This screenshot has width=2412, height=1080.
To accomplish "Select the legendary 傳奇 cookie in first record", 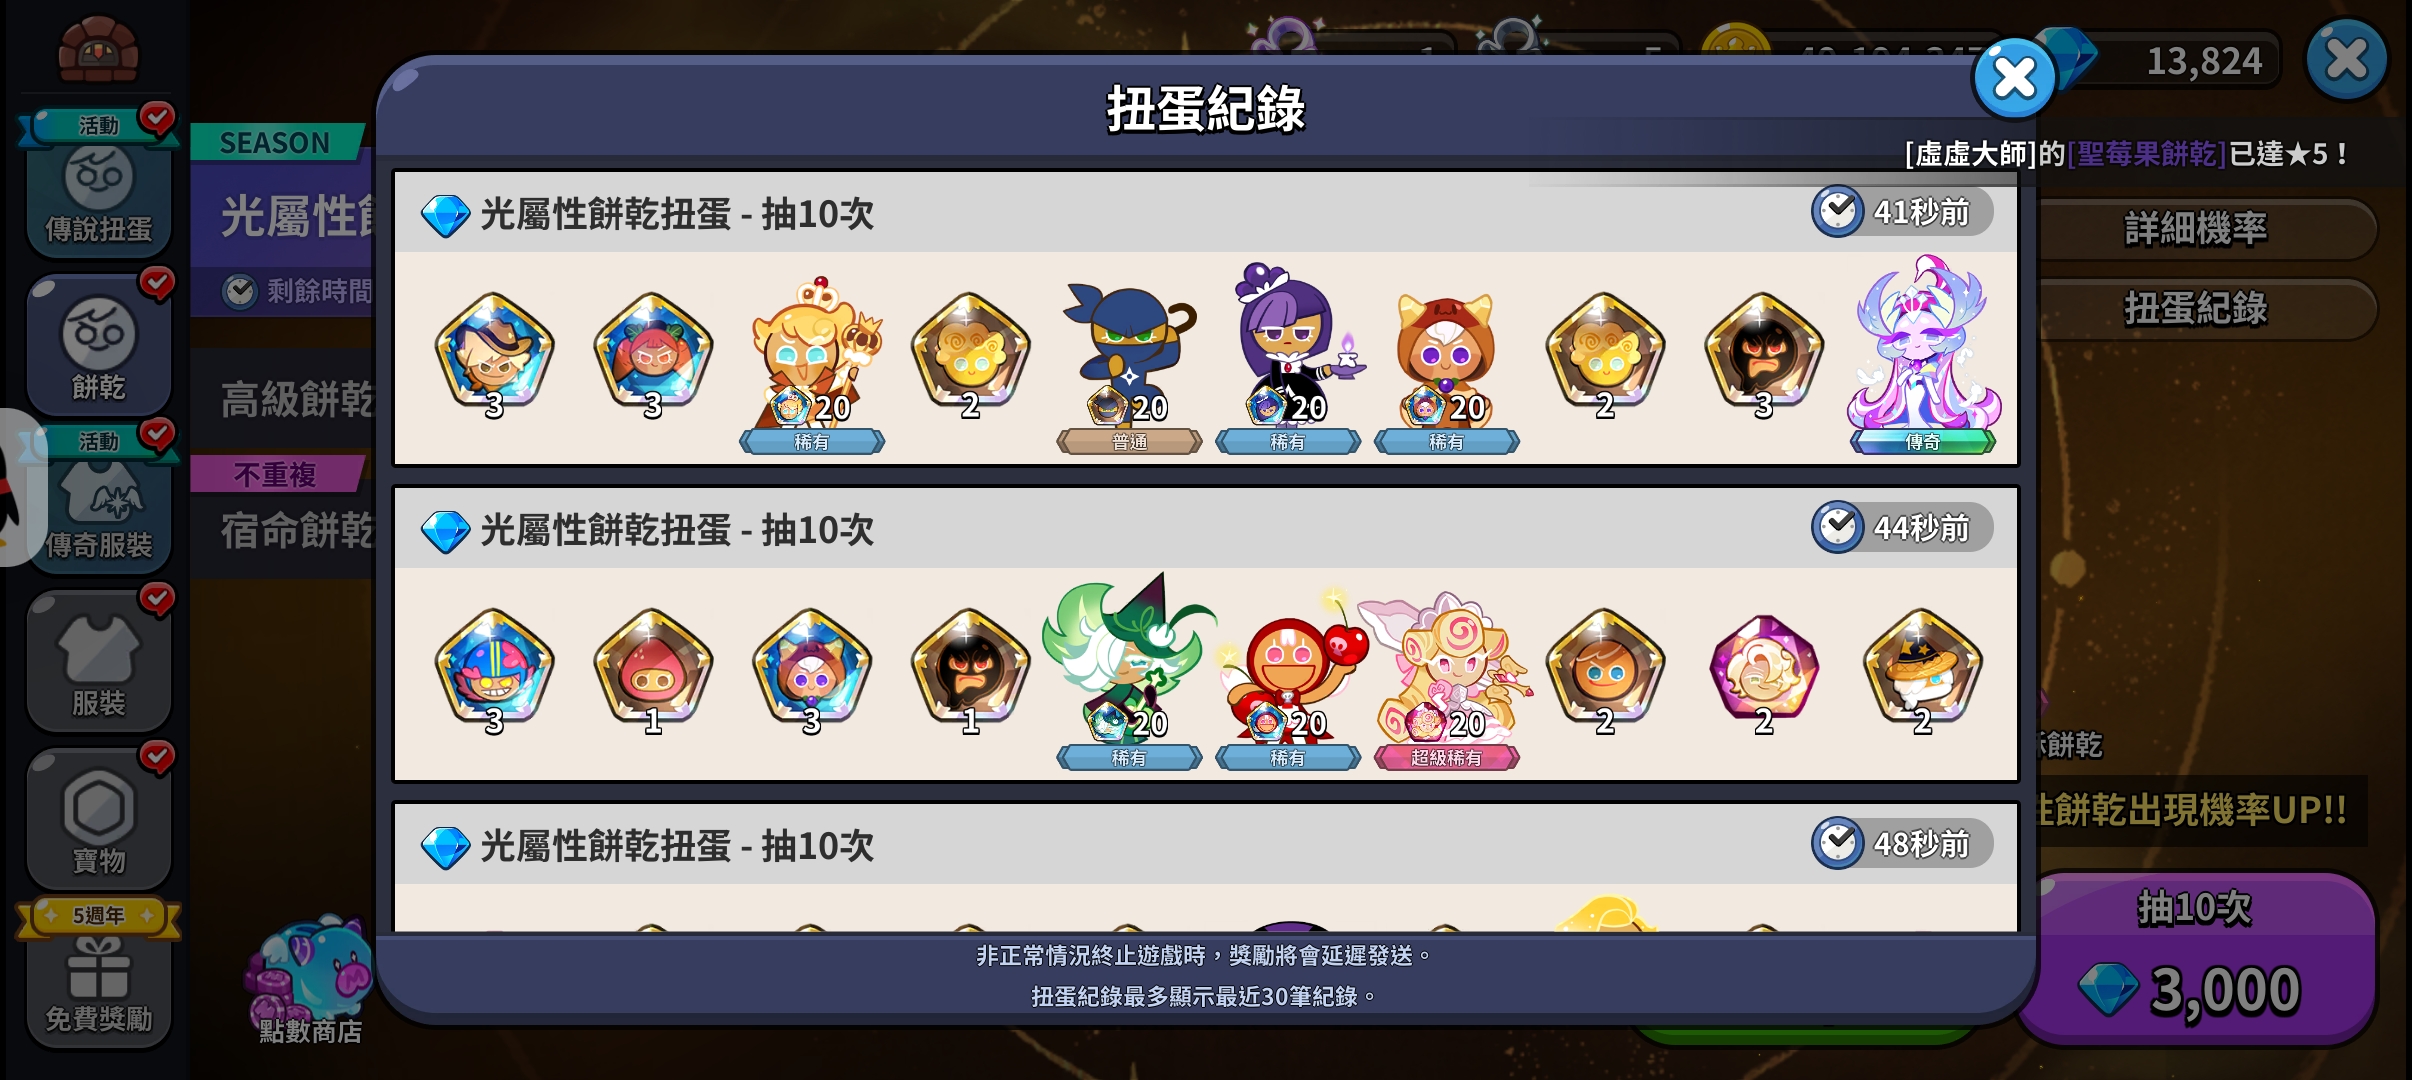I will pos(1922,356).
